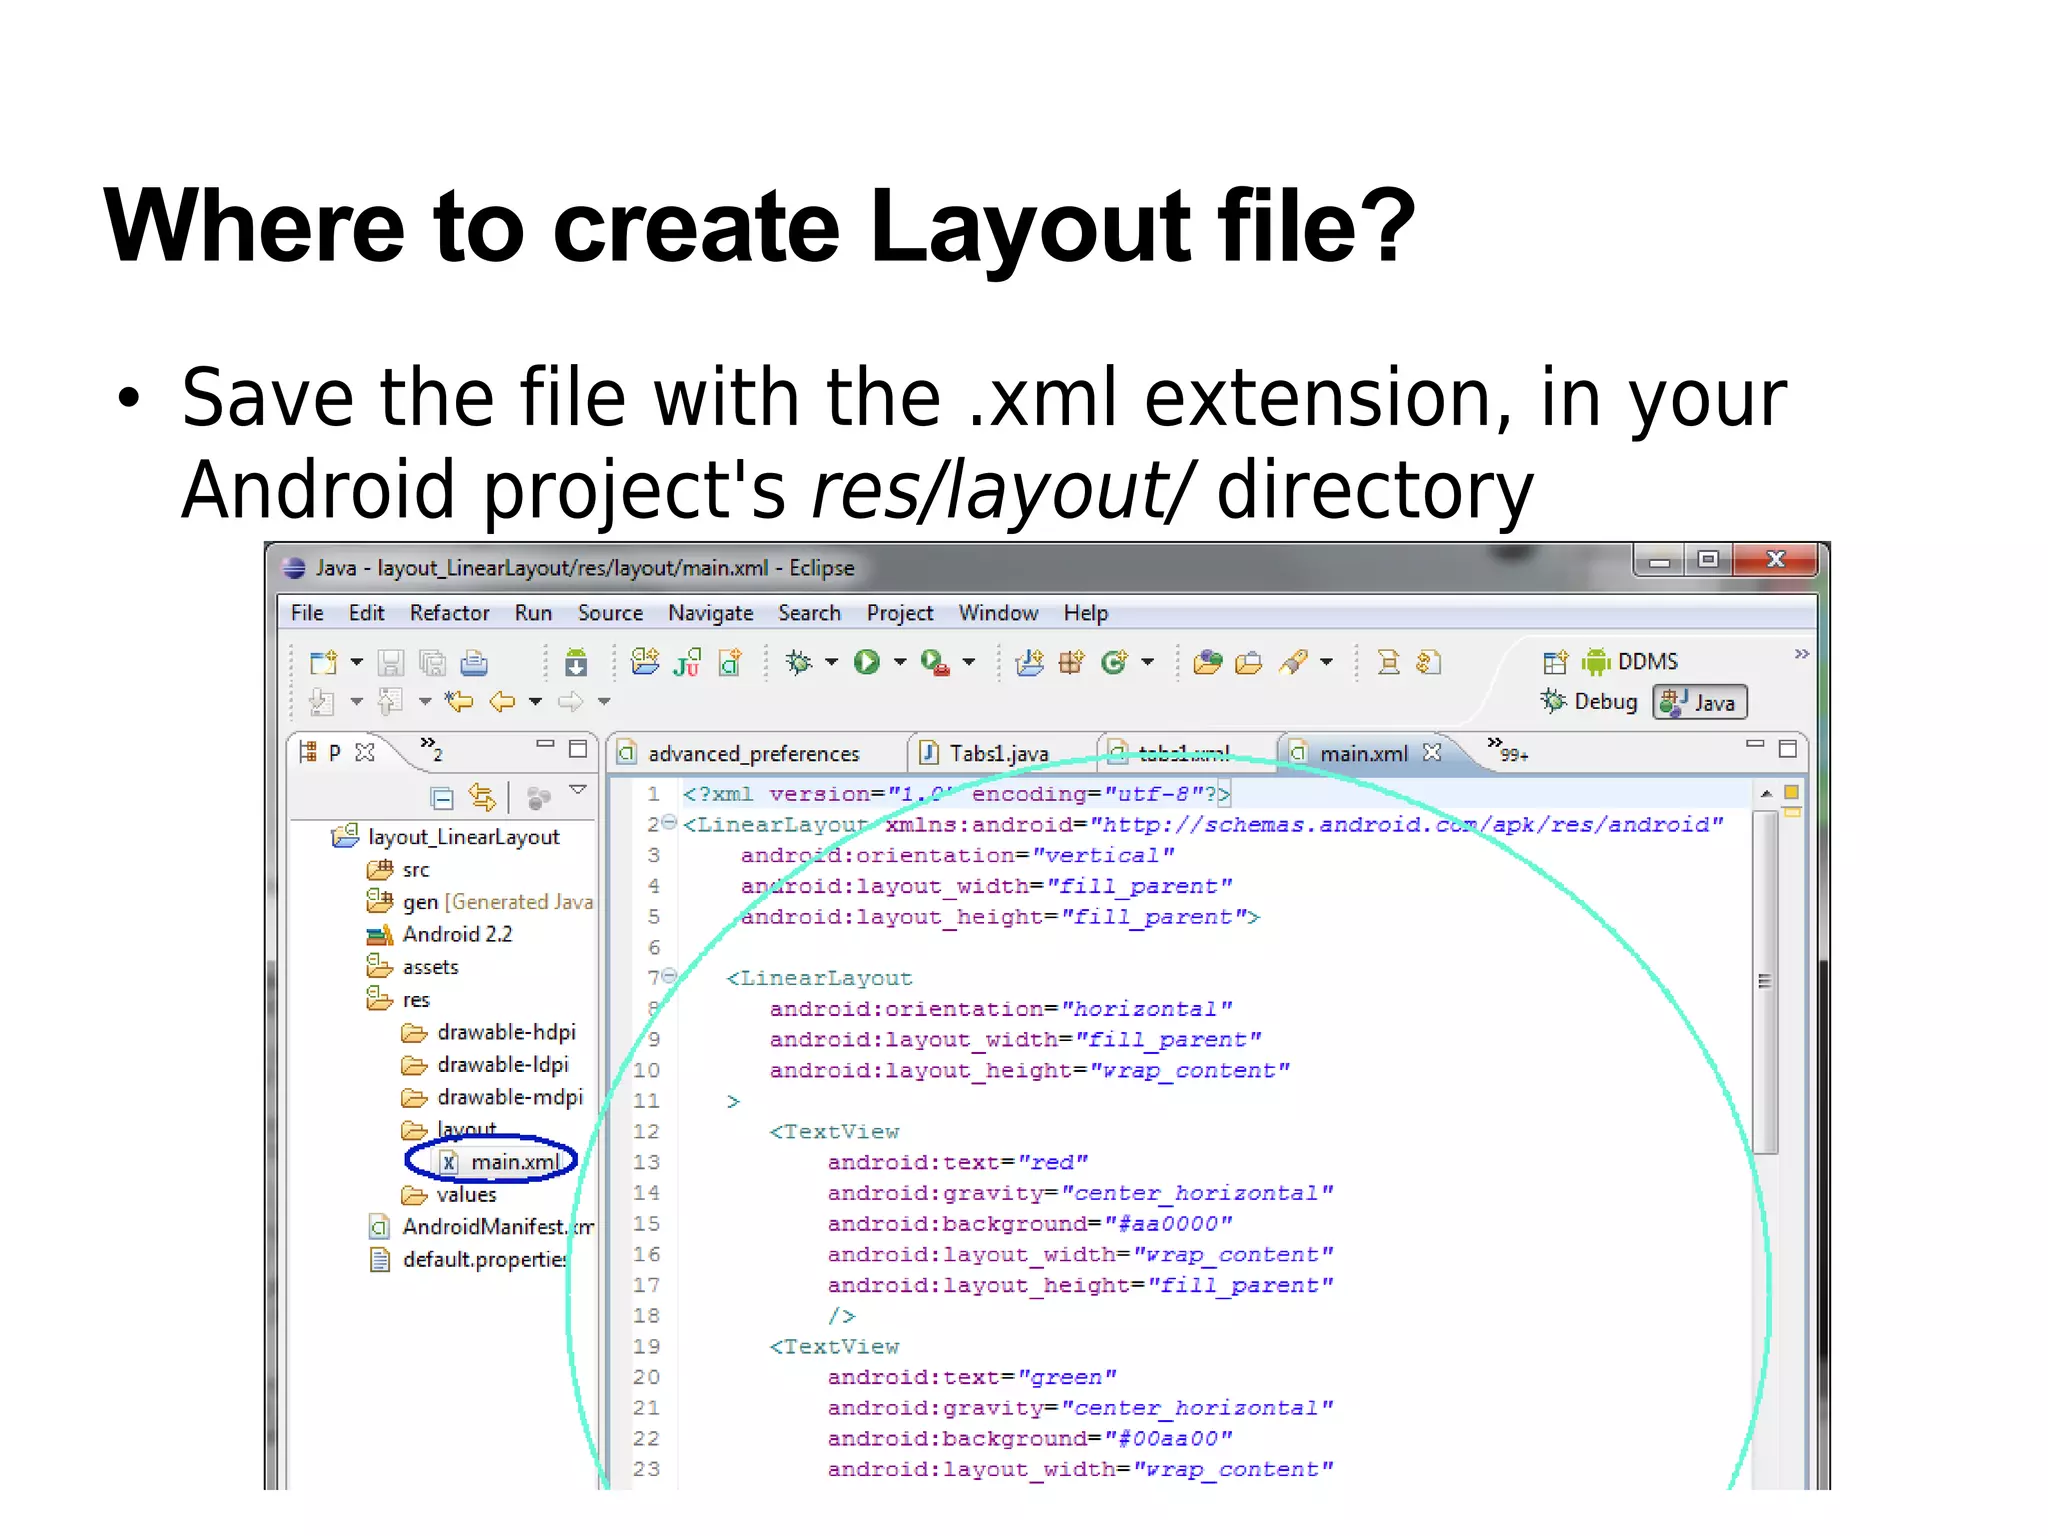2048x1536 pixels.
Task: Click the Debug bug toolbar icon
Action: [799, 662]
